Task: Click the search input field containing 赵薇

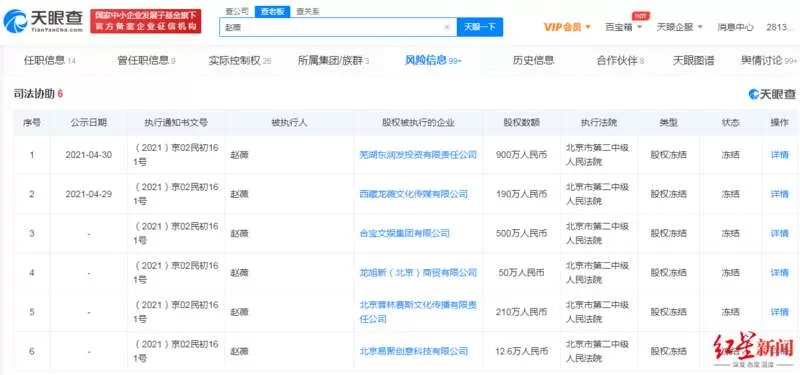Action: pos(332,28)
